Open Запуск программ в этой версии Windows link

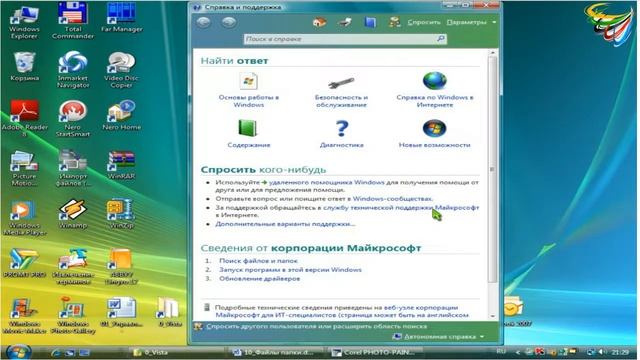(290, 270)
